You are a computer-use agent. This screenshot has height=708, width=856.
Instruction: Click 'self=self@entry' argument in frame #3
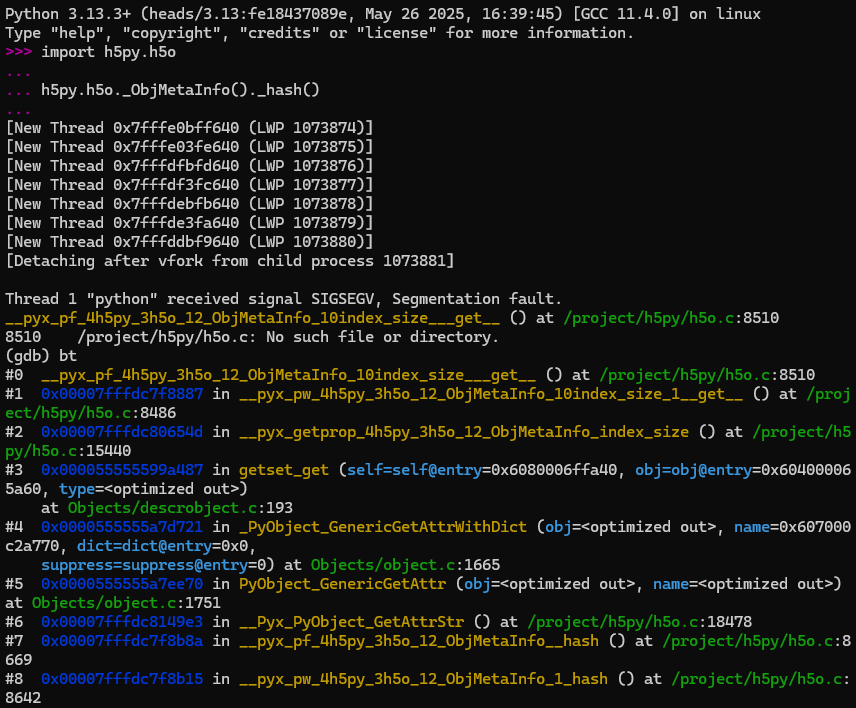point(414,471)
